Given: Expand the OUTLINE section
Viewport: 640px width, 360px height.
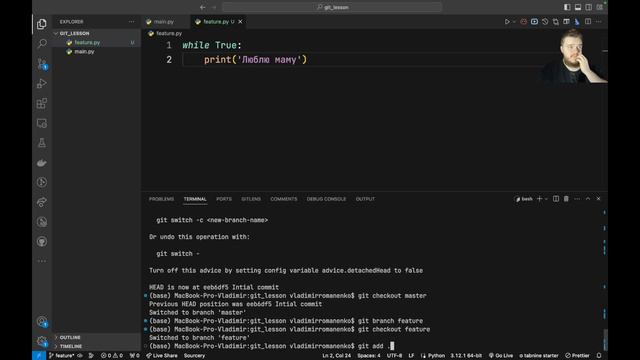Looking at the screenshot, I should click(70, 338).
